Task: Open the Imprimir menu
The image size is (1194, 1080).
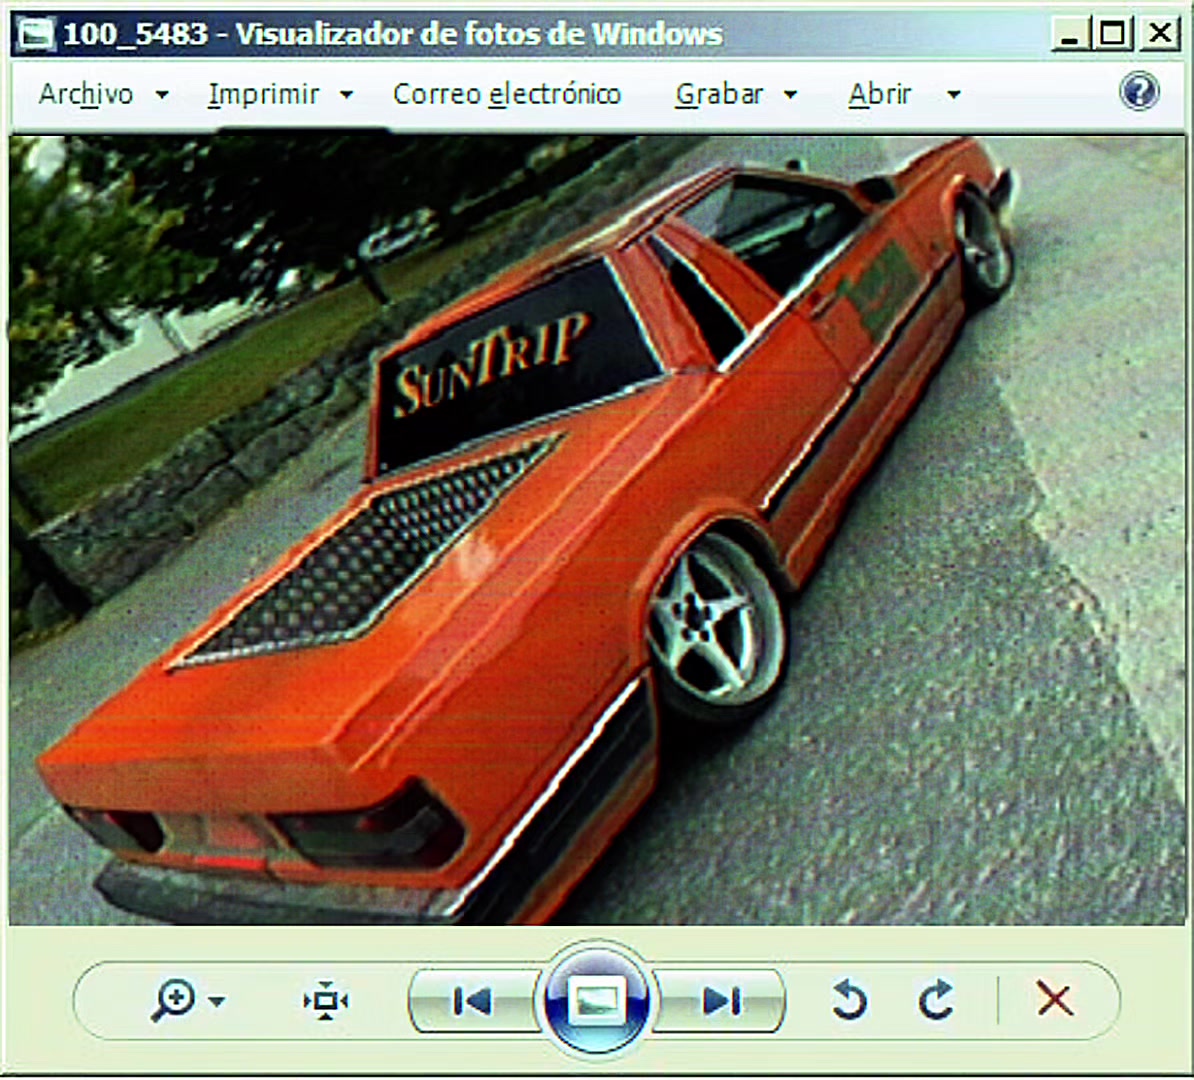Action: [x=263, y=94]
